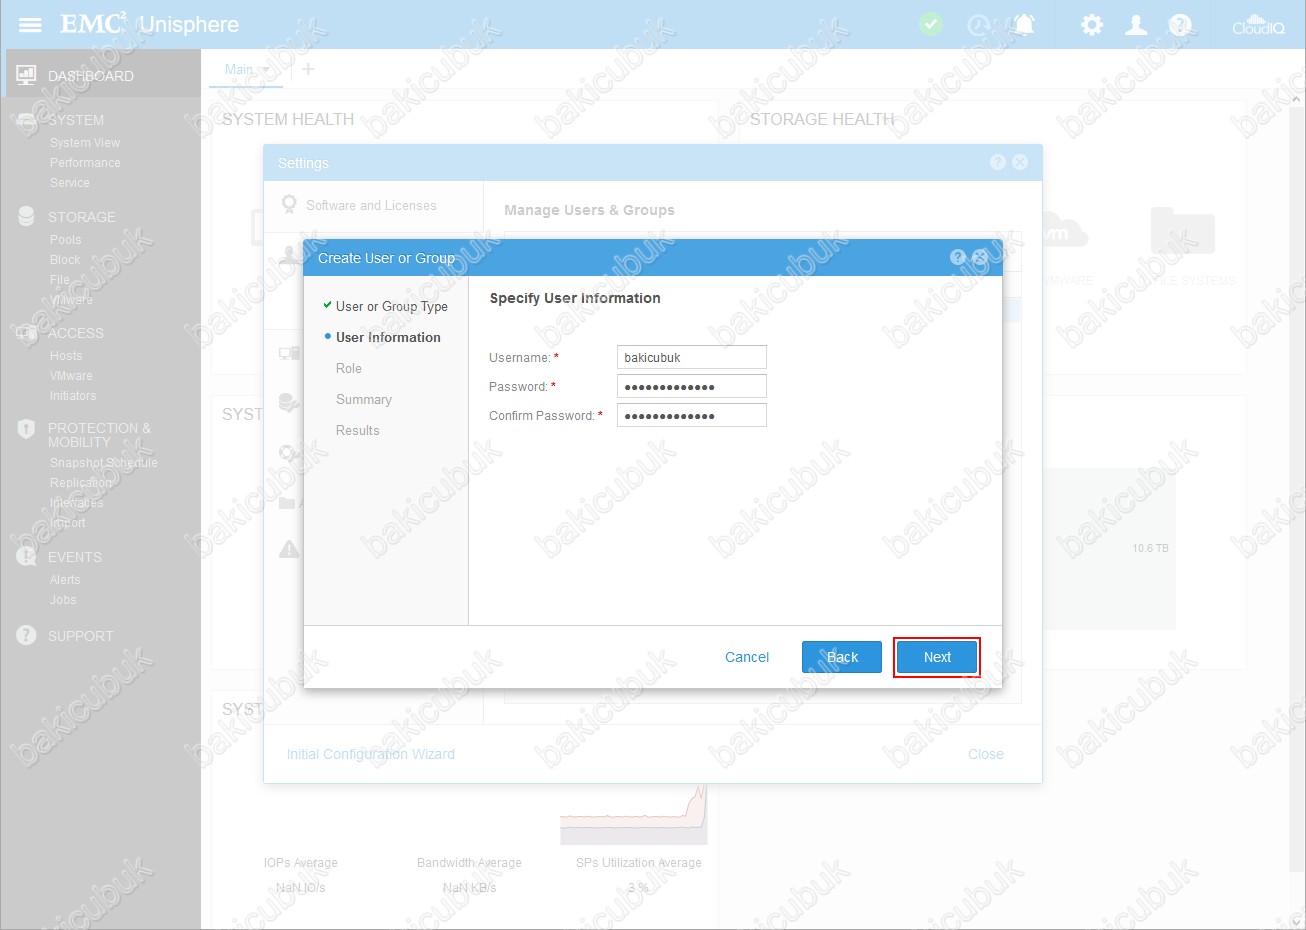Open Pools under Storage
The width and height of the screenshot is (1306, 930).
click(x=66, y=240)
